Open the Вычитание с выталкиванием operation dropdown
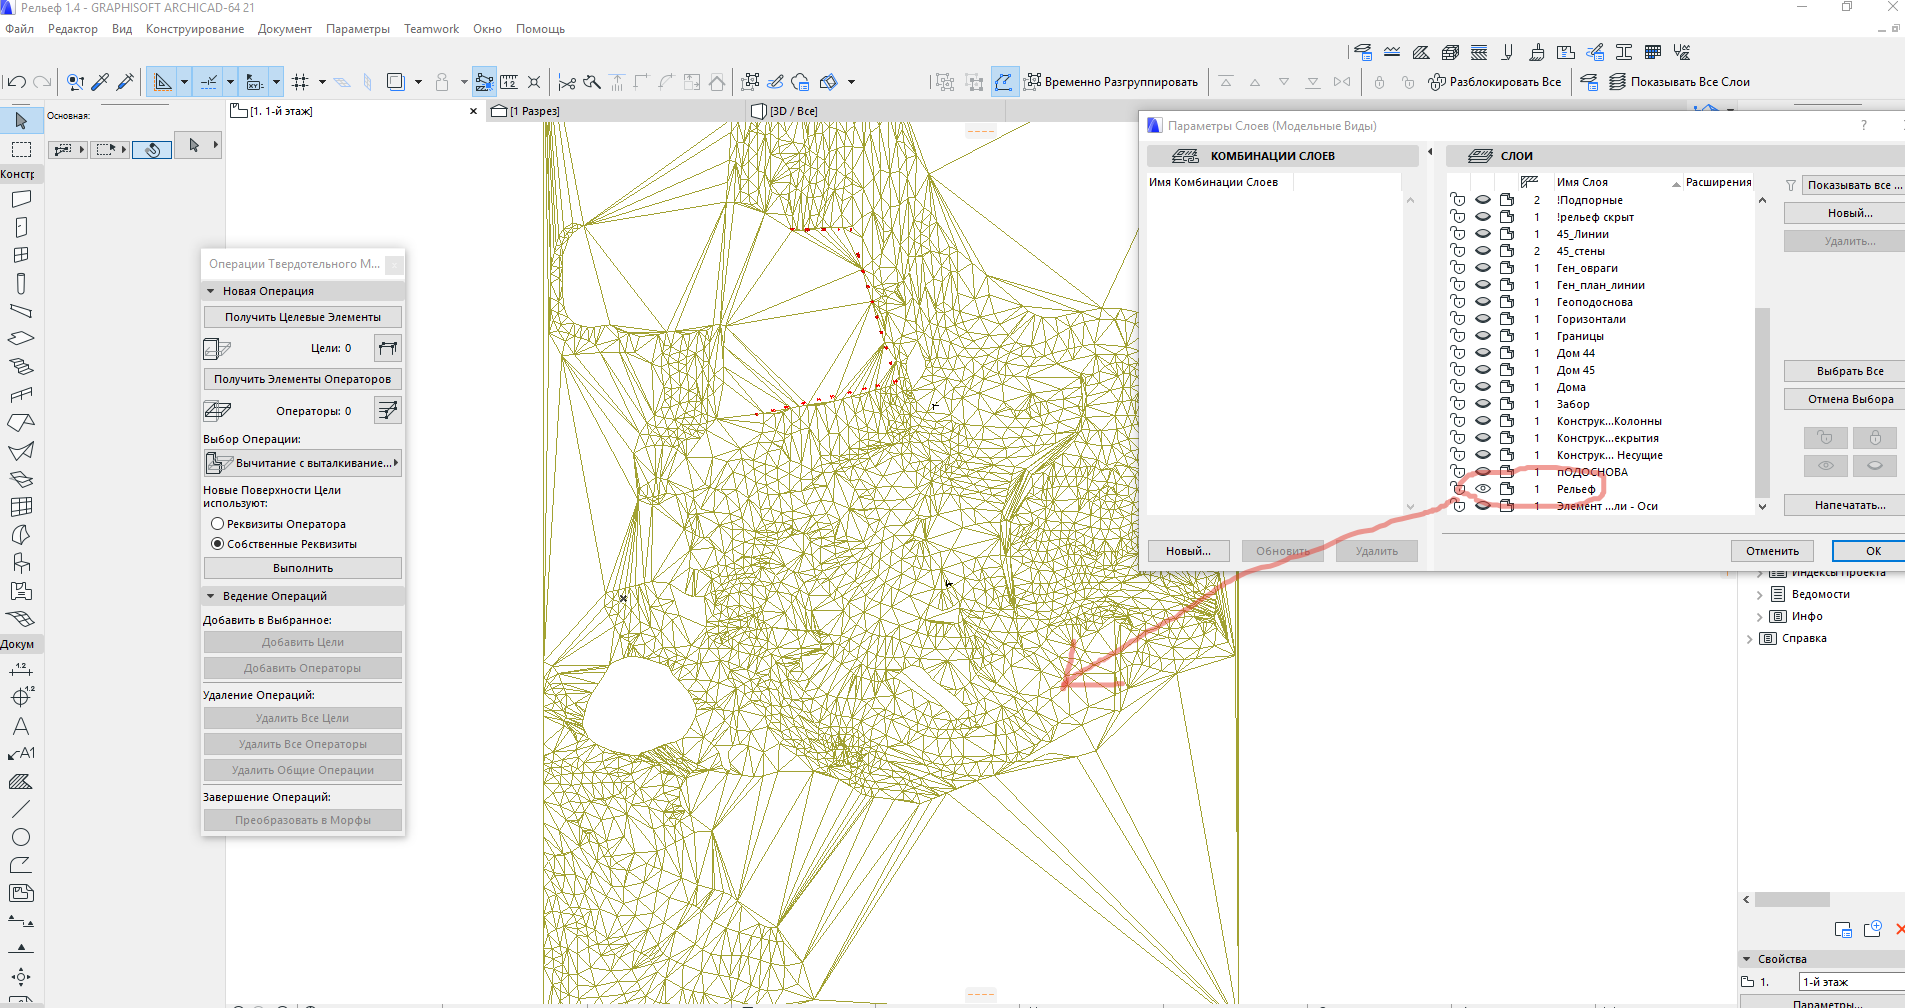 [x=303, y=463]
